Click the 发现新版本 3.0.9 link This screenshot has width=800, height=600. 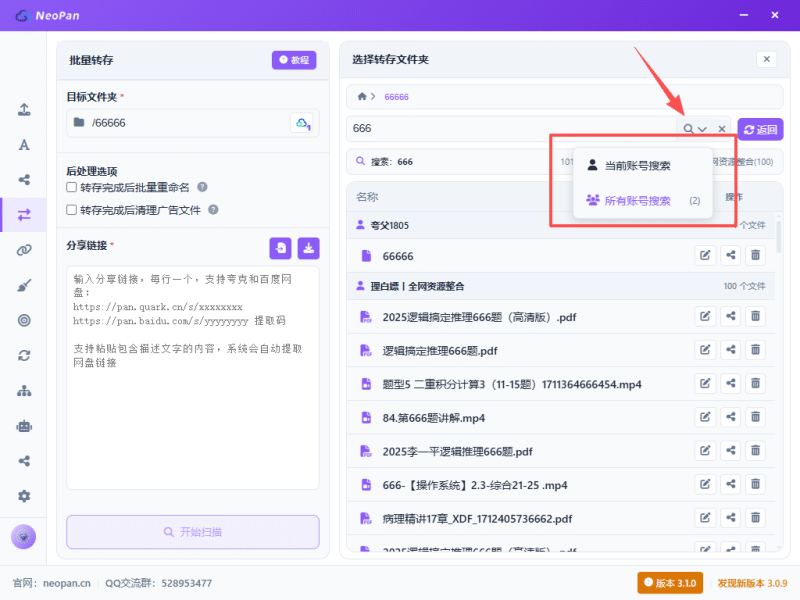[x=751, y=582]
